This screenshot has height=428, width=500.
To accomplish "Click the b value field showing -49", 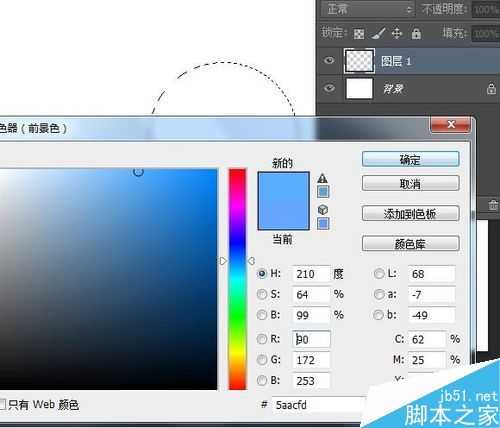I will [432, 315].
